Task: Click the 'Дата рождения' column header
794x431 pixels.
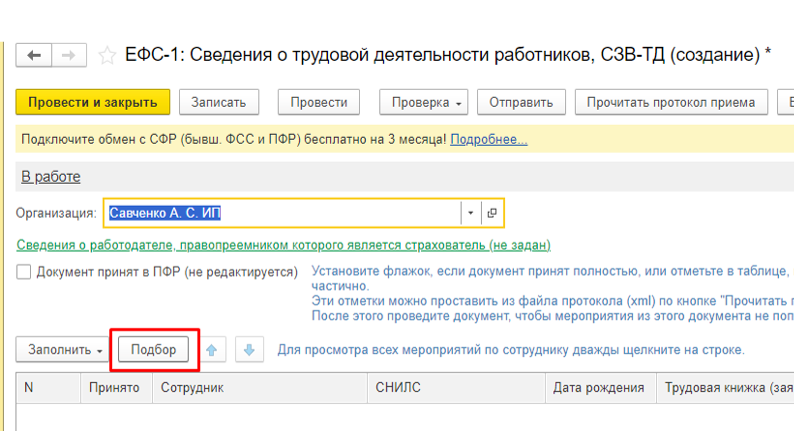Action: (x=601, y=388)
